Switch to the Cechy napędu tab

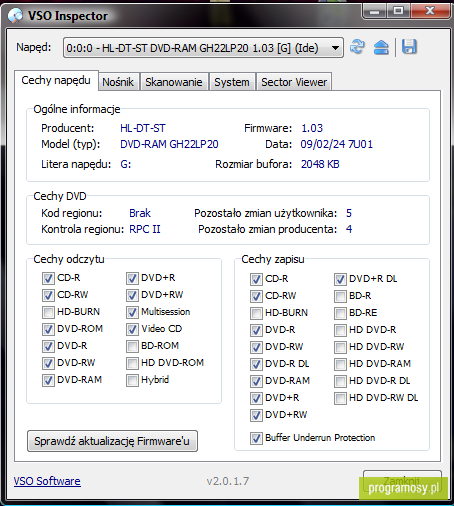tap(56, 80)
